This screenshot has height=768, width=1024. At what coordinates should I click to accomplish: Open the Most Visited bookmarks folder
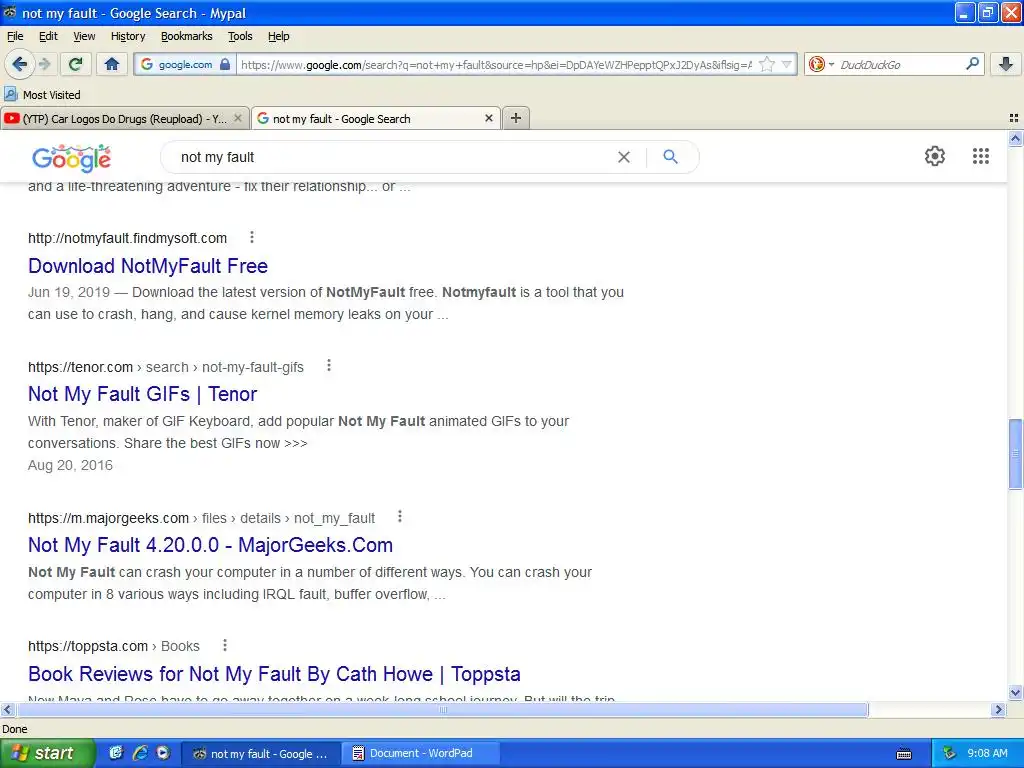pos(42,95)
